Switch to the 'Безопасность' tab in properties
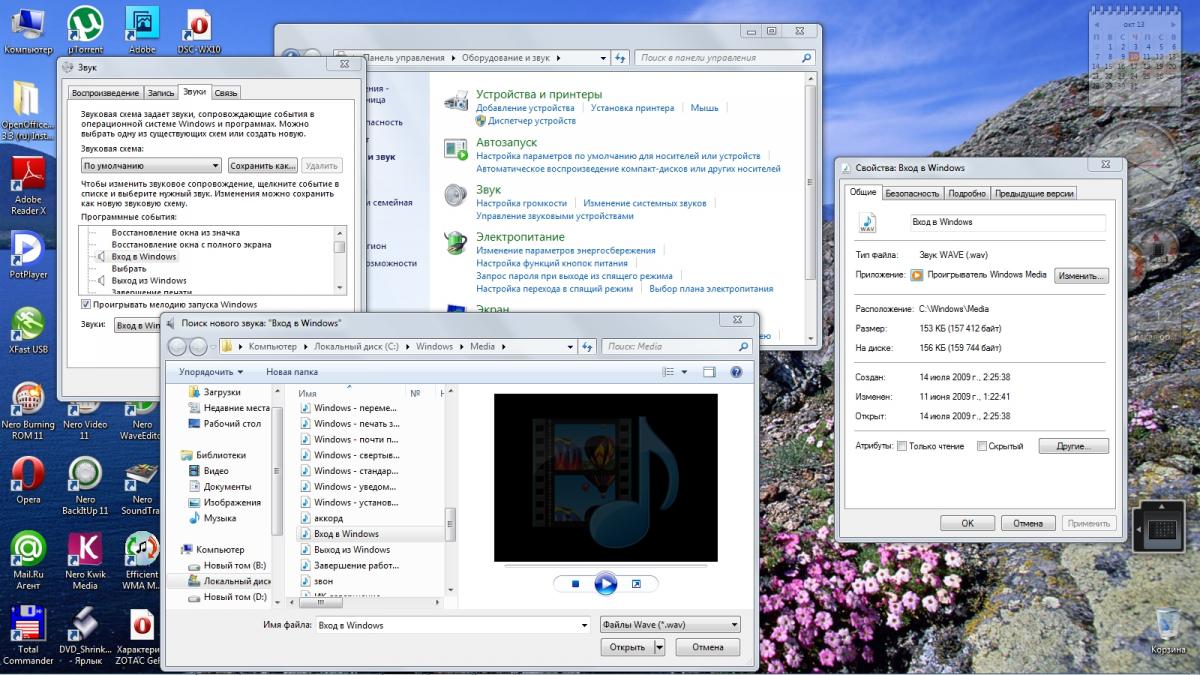 coord(911,193)
